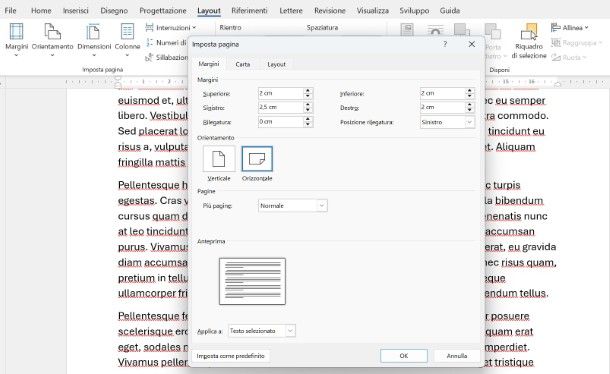Image resolution: width=610 pixels, height=374 pixels.
Task: Click the page preview thumbnail
Action: click(x=252, y=281)
